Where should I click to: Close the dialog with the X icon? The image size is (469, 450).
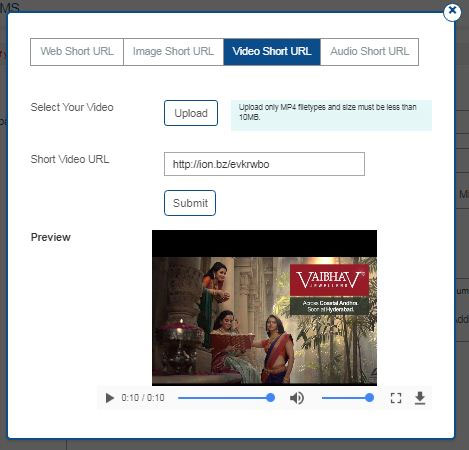(452, 12)
